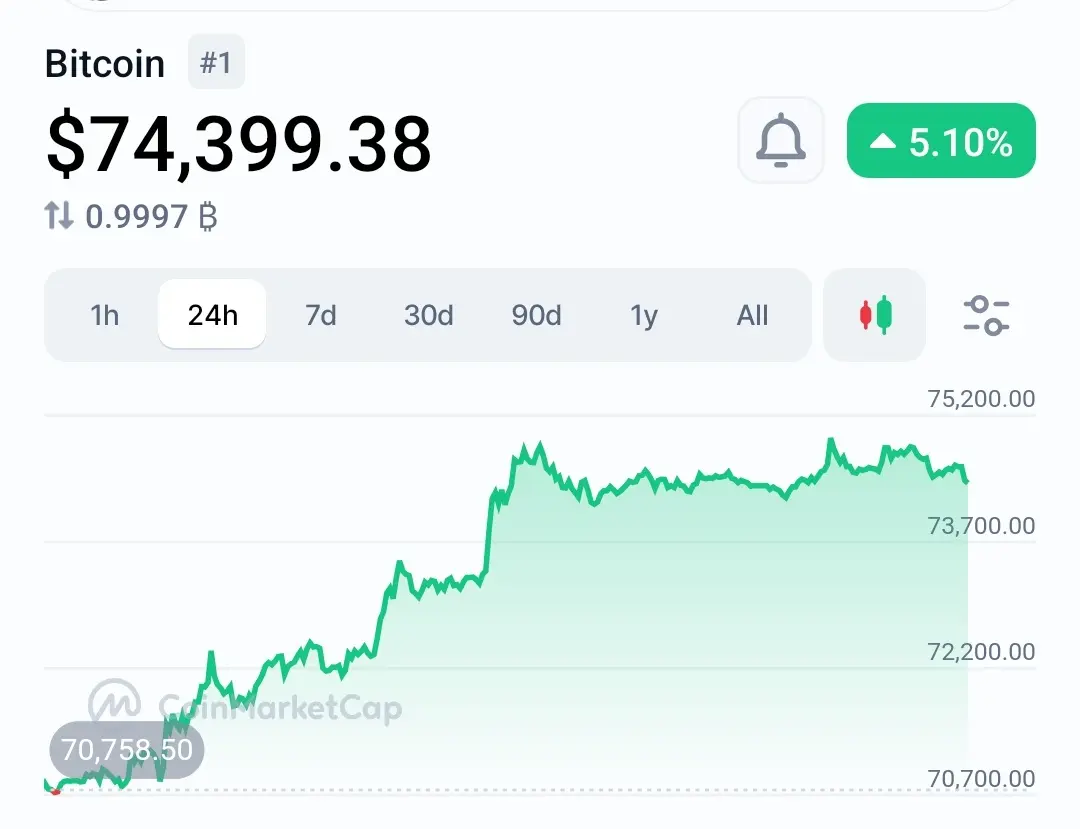The width and height of the screenshot is (1080, 829).
Task: Tap the 0.9997 BTC conversion value
Action: (x=151, y=216)
